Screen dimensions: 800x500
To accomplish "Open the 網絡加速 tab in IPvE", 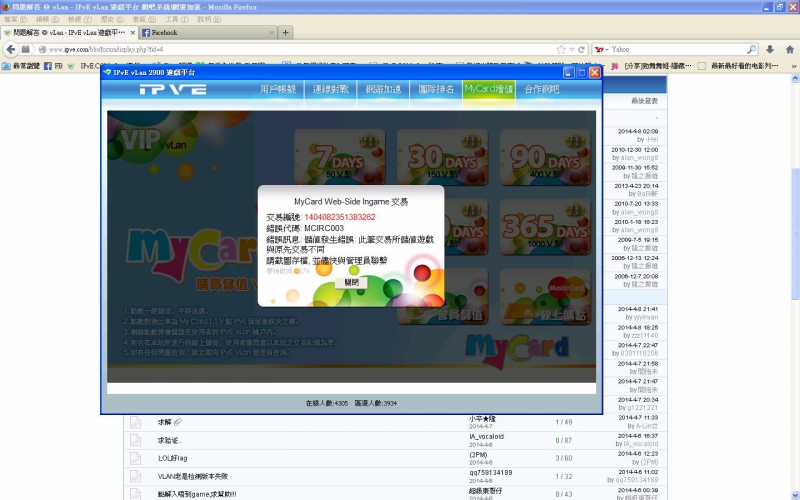I will point(383,89).
